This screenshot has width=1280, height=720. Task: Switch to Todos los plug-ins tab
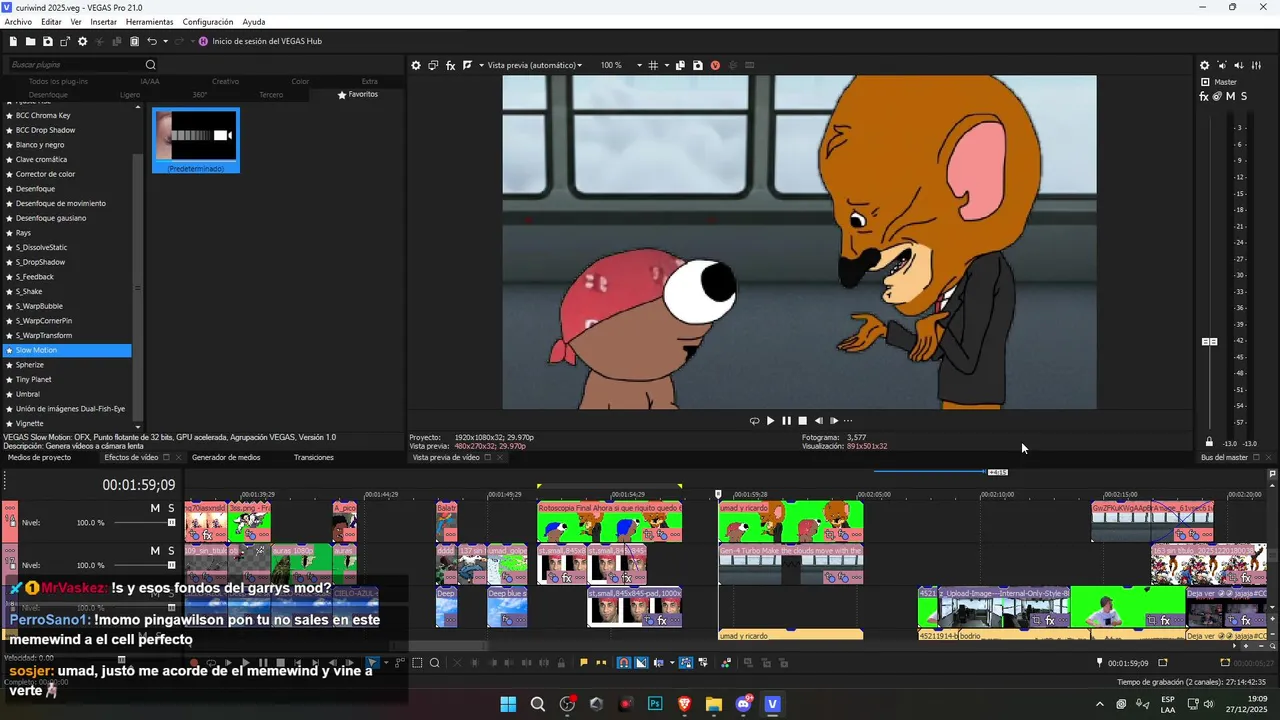coord(58,81)
